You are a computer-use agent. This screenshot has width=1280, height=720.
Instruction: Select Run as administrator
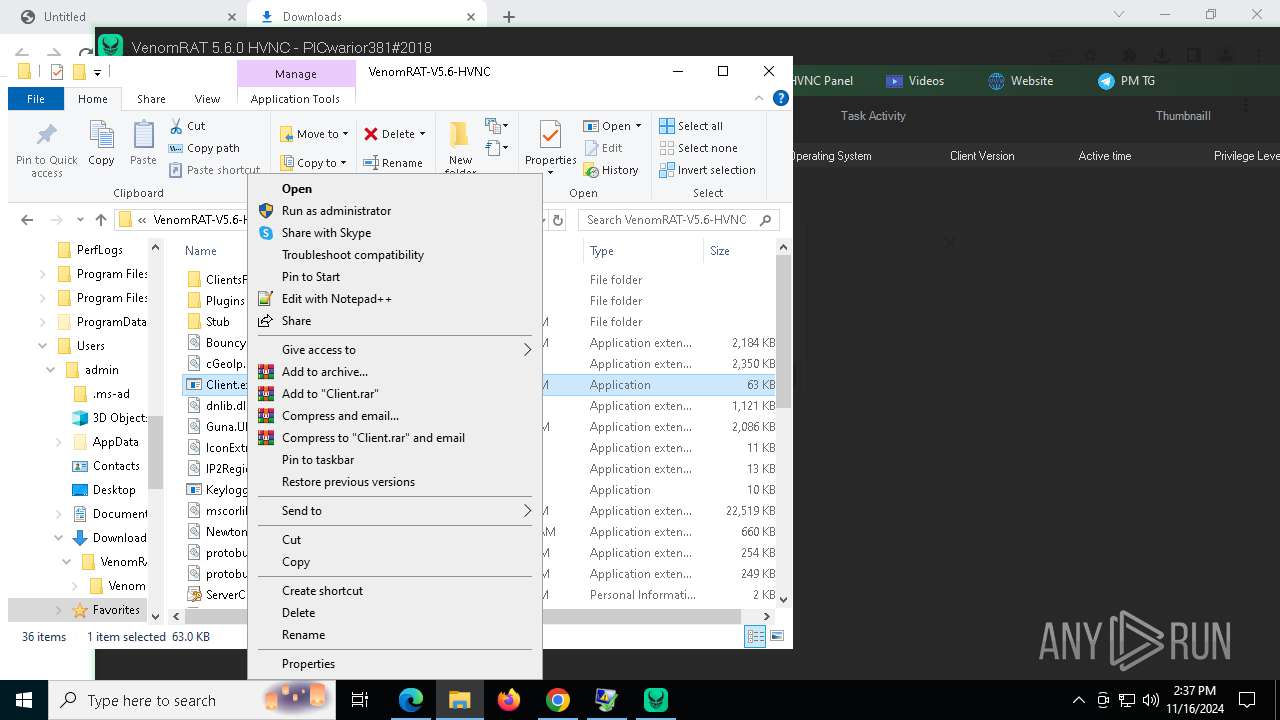click(395, 211)
